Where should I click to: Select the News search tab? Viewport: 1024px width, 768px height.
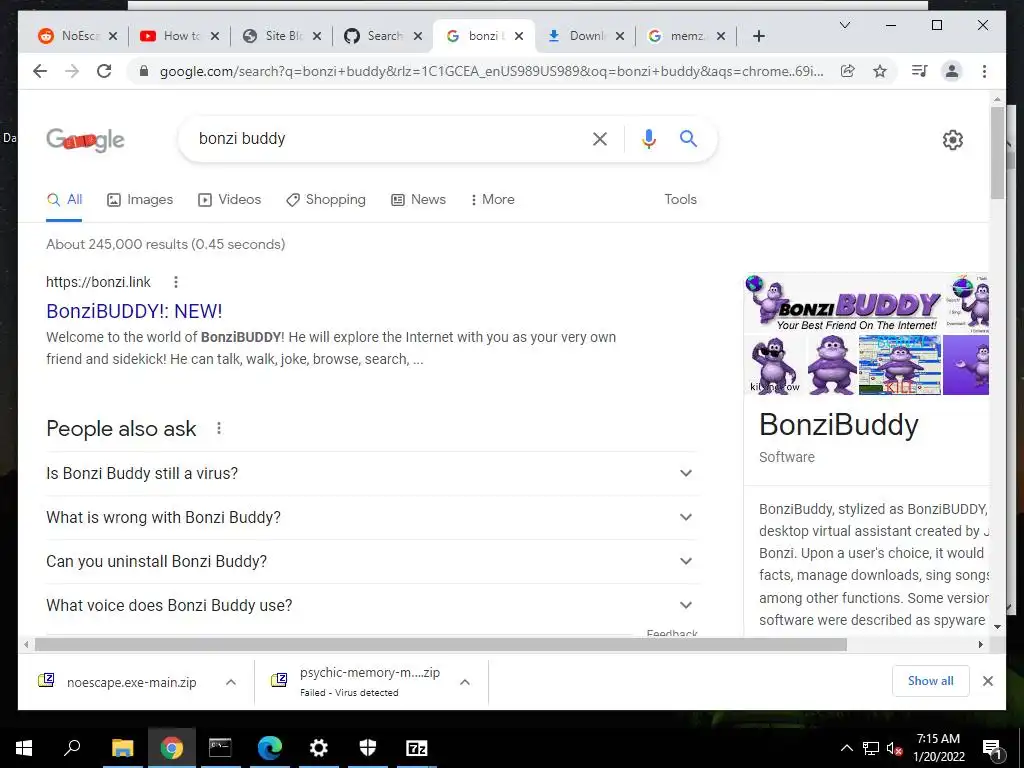coord(418,199)
